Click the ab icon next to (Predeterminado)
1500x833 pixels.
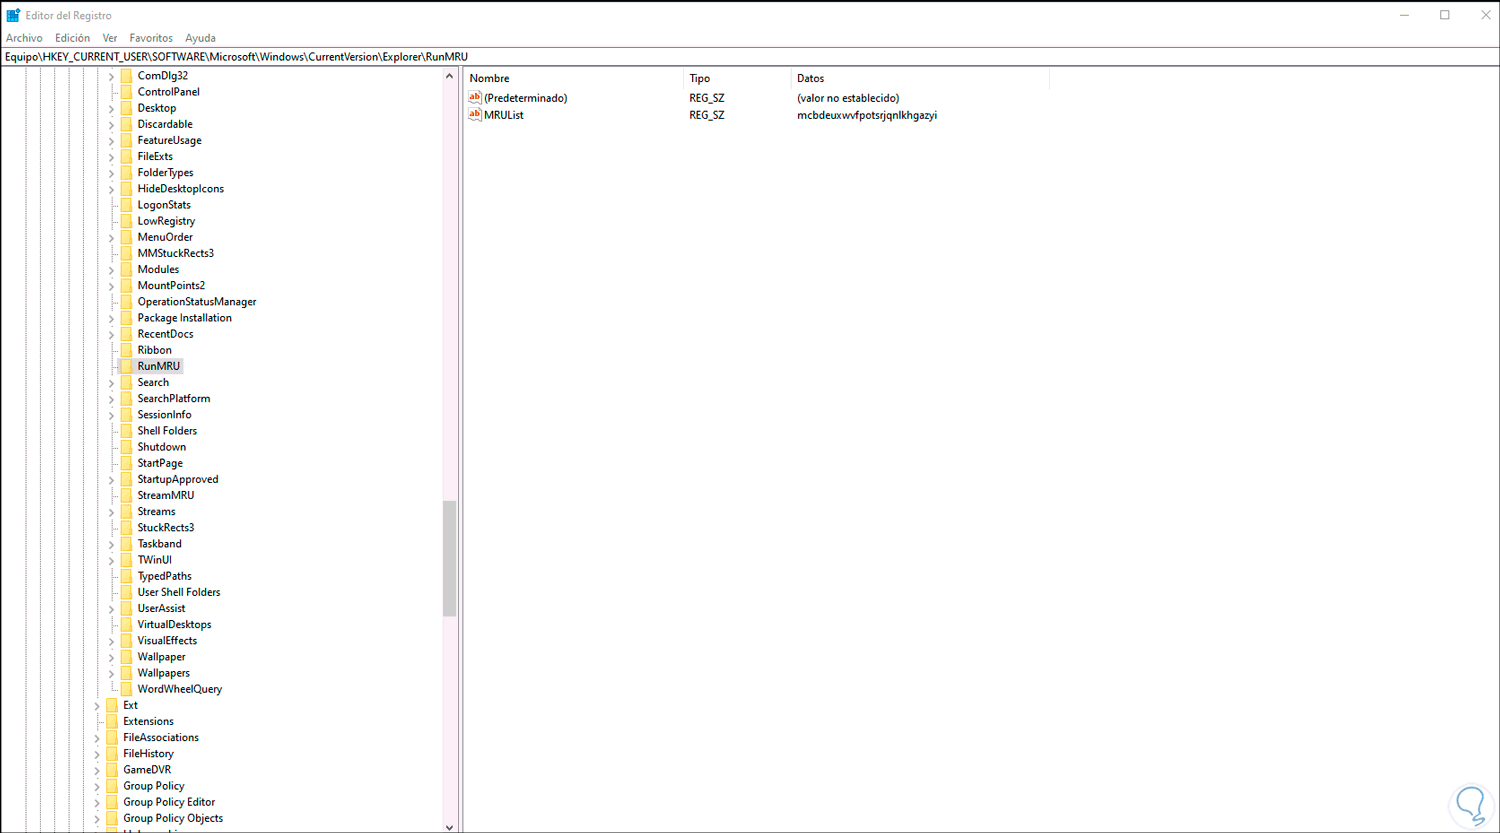[475, 97]
